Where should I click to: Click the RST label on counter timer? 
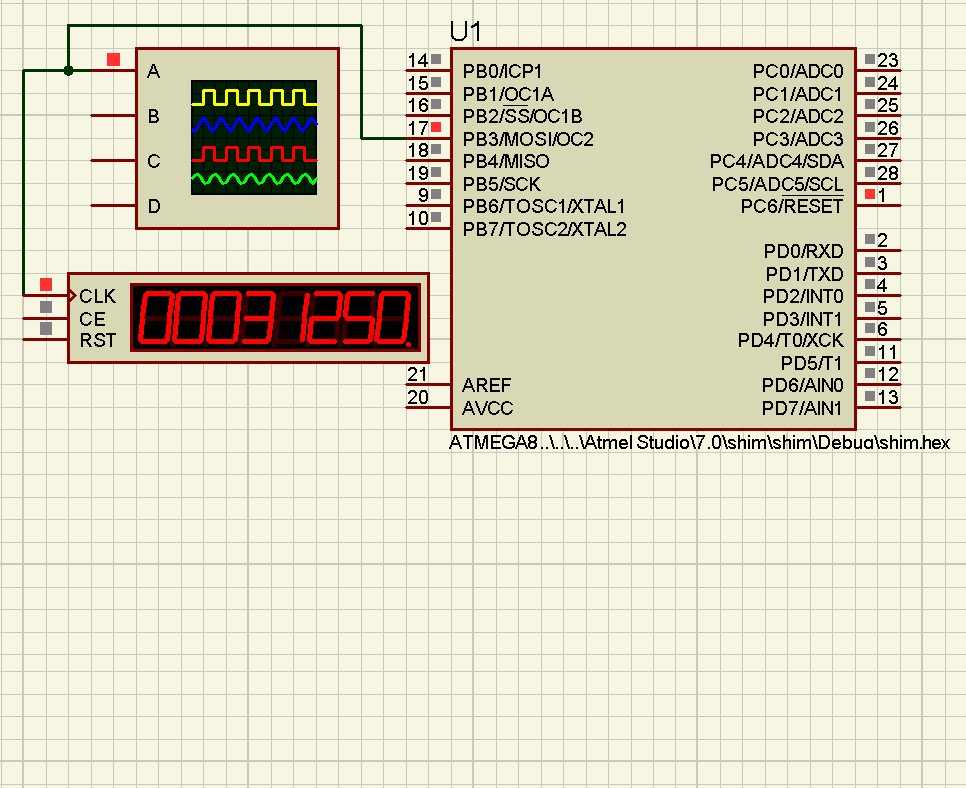coord(97,340)
